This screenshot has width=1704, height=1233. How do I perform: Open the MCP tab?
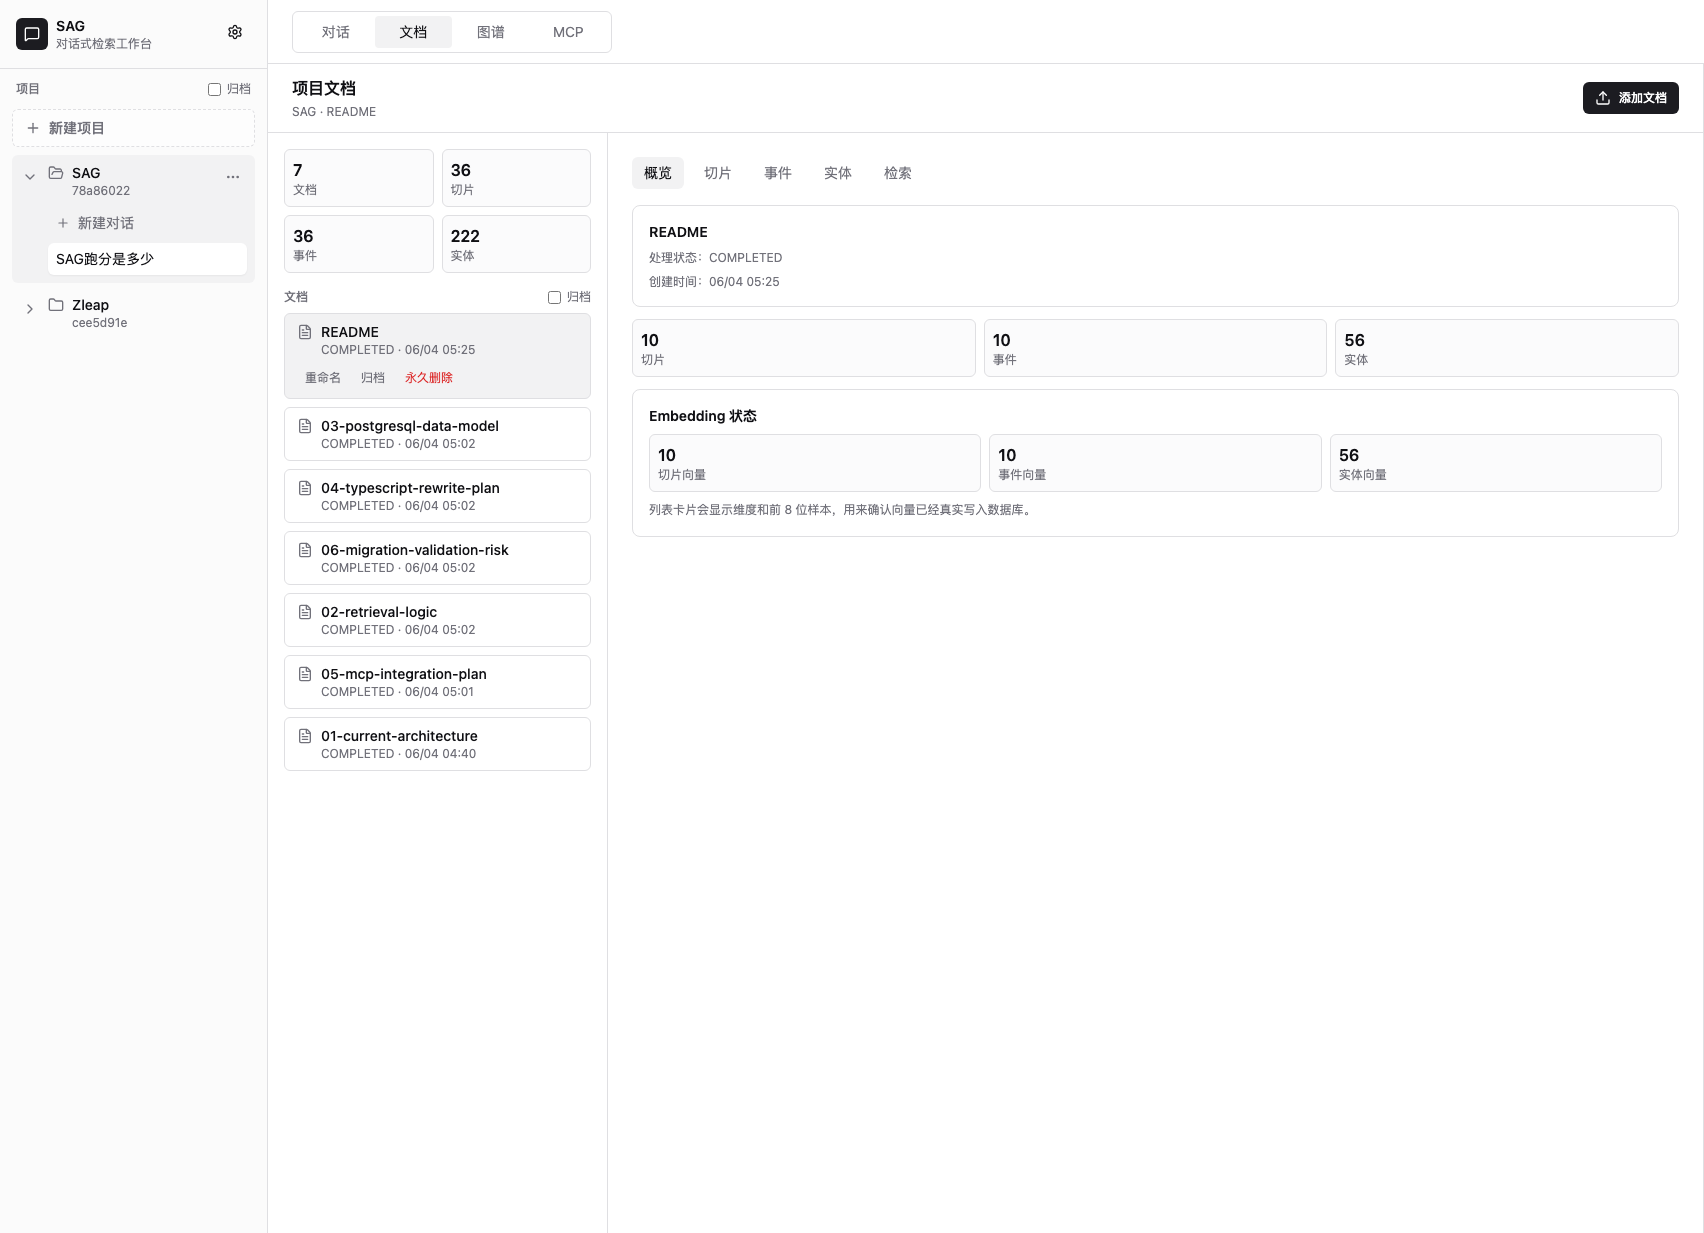tap(568, 32)
